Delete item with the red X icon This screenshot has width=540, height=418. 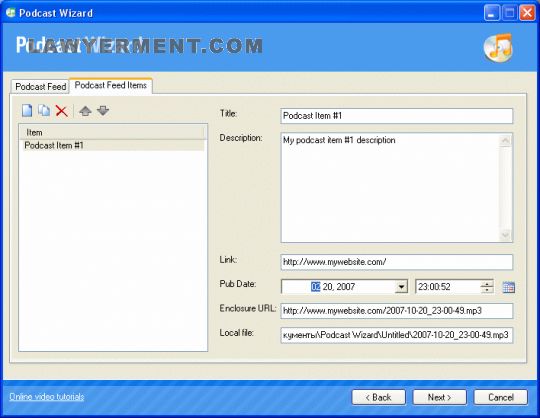point(62,111)
